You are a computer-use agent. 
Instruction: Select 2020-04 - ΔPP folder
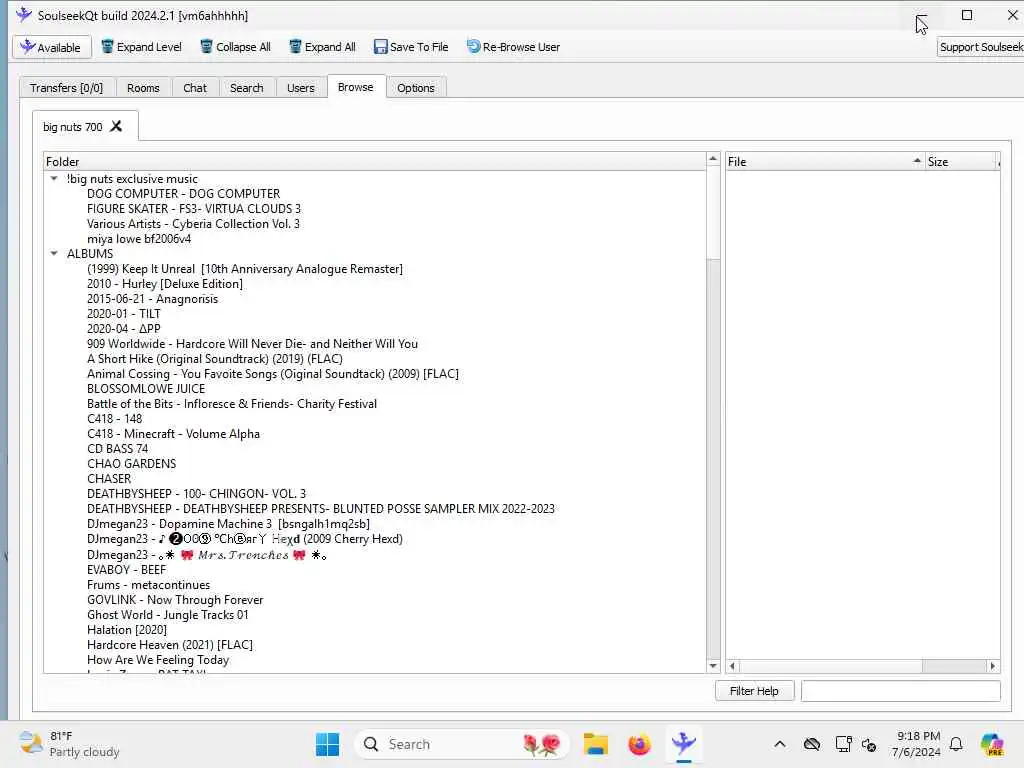(123, 329)
